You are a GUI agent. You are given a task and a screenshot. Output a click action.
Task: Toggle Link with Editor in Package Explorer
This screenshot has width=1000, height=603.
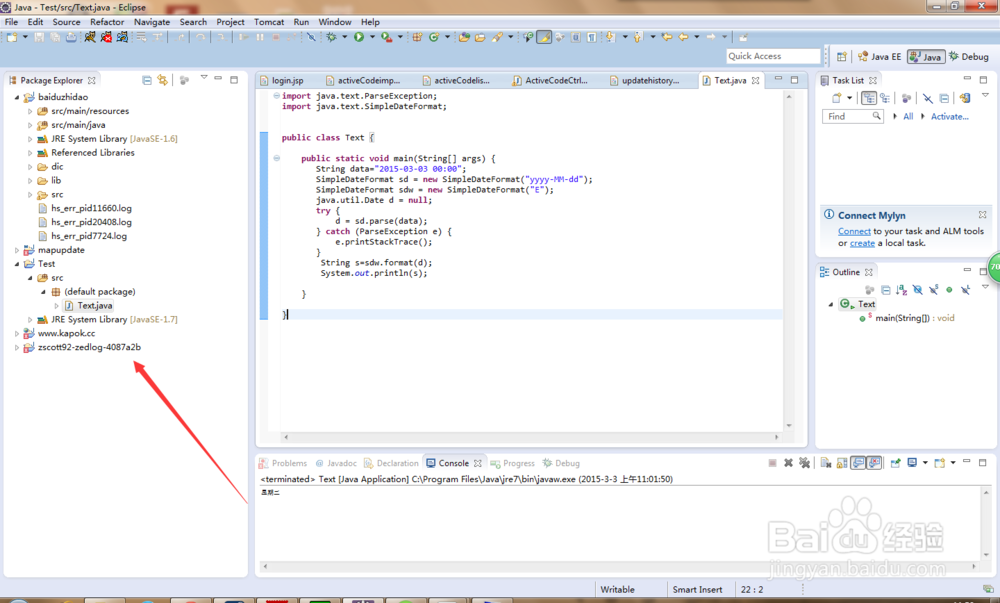pos(163,80)
